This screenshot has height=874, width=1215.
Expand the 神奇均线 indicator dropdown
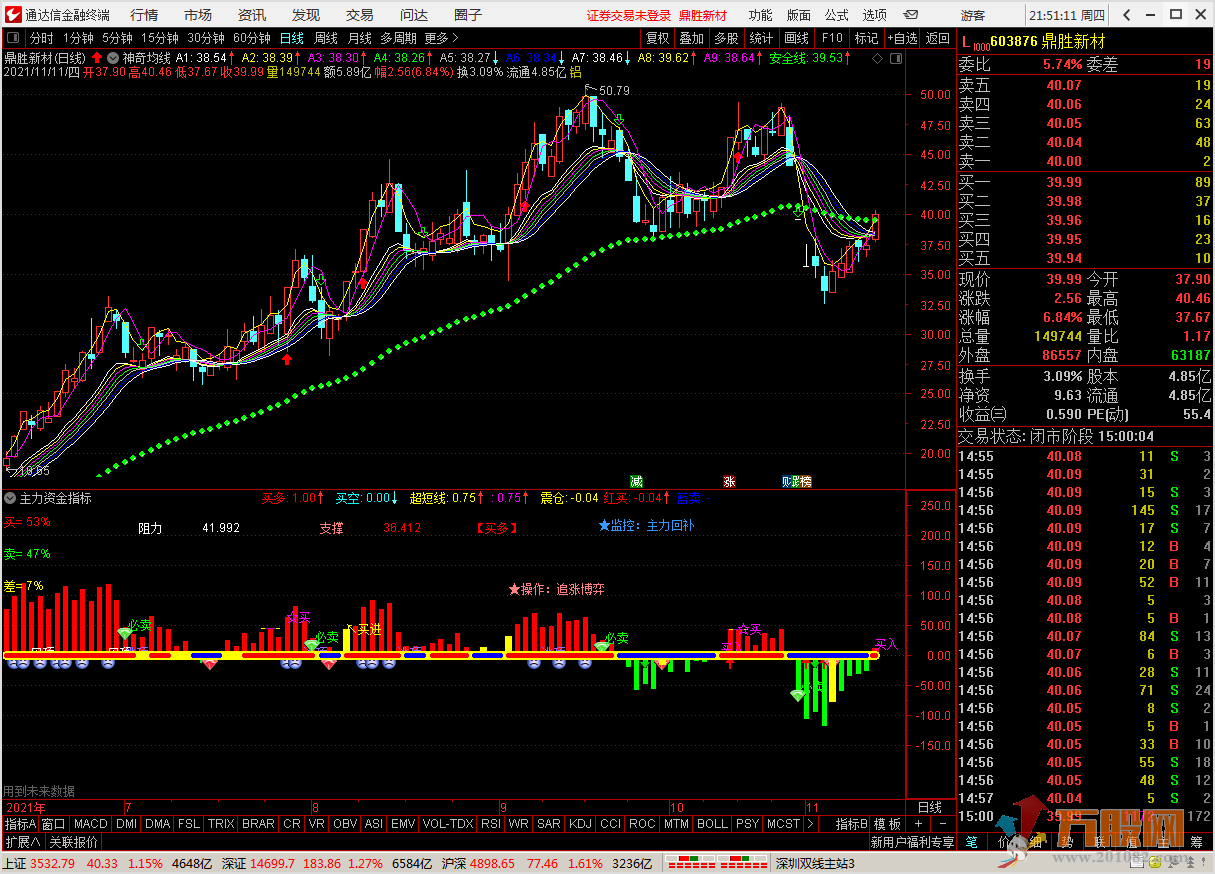click(x=112, y=59)
